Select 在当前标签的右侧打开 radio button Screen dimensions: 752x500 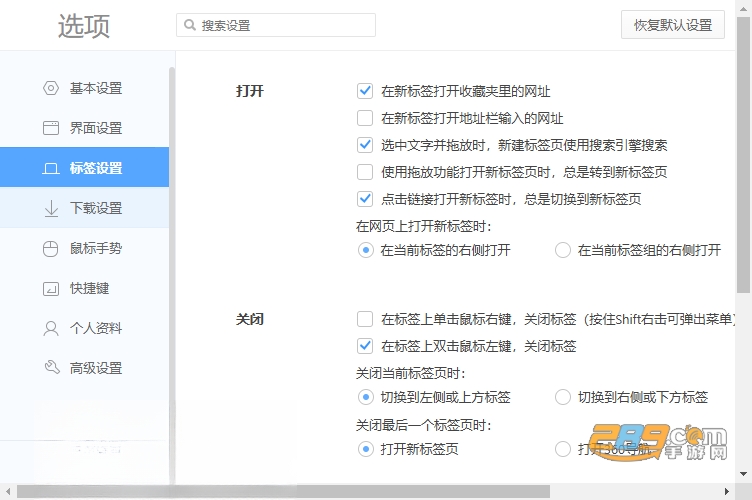[x=365, y=250]
